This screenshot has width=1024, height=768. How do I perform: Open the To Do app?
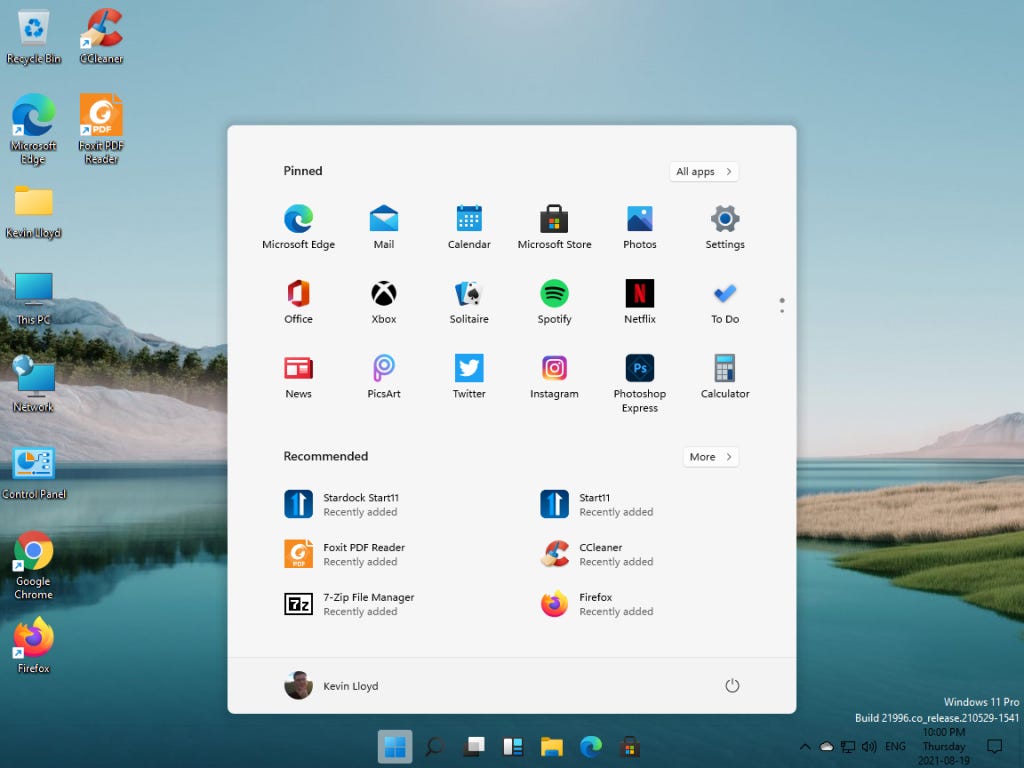tap(725, 302)
